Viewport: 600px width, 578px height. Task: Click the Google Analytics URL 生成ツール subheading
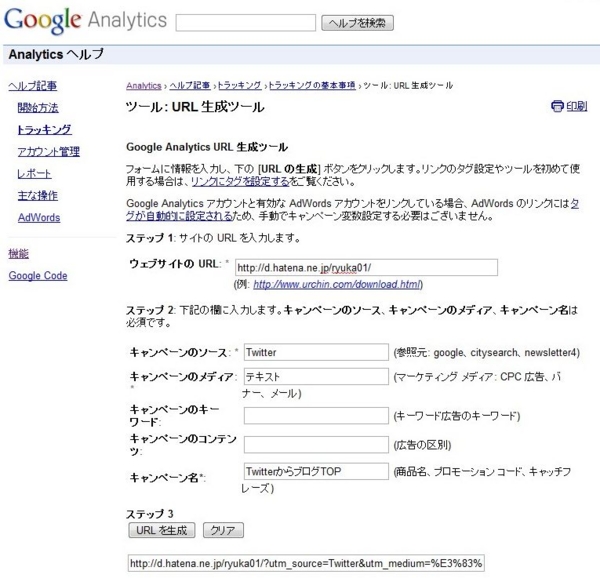coord(207,147)
